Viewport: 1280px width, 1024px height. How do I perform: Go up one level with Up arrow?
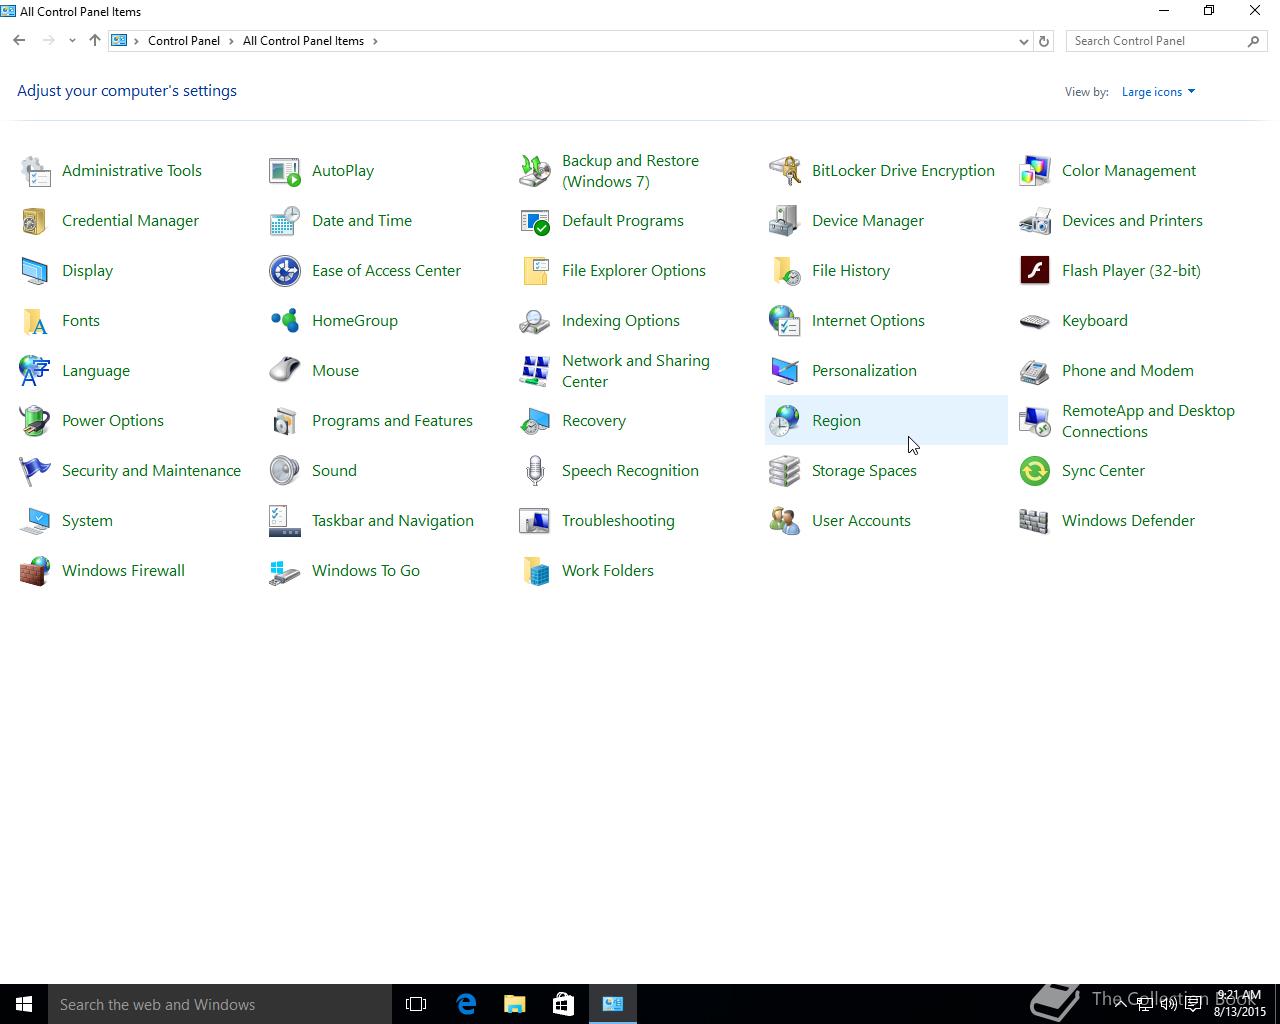95,41
